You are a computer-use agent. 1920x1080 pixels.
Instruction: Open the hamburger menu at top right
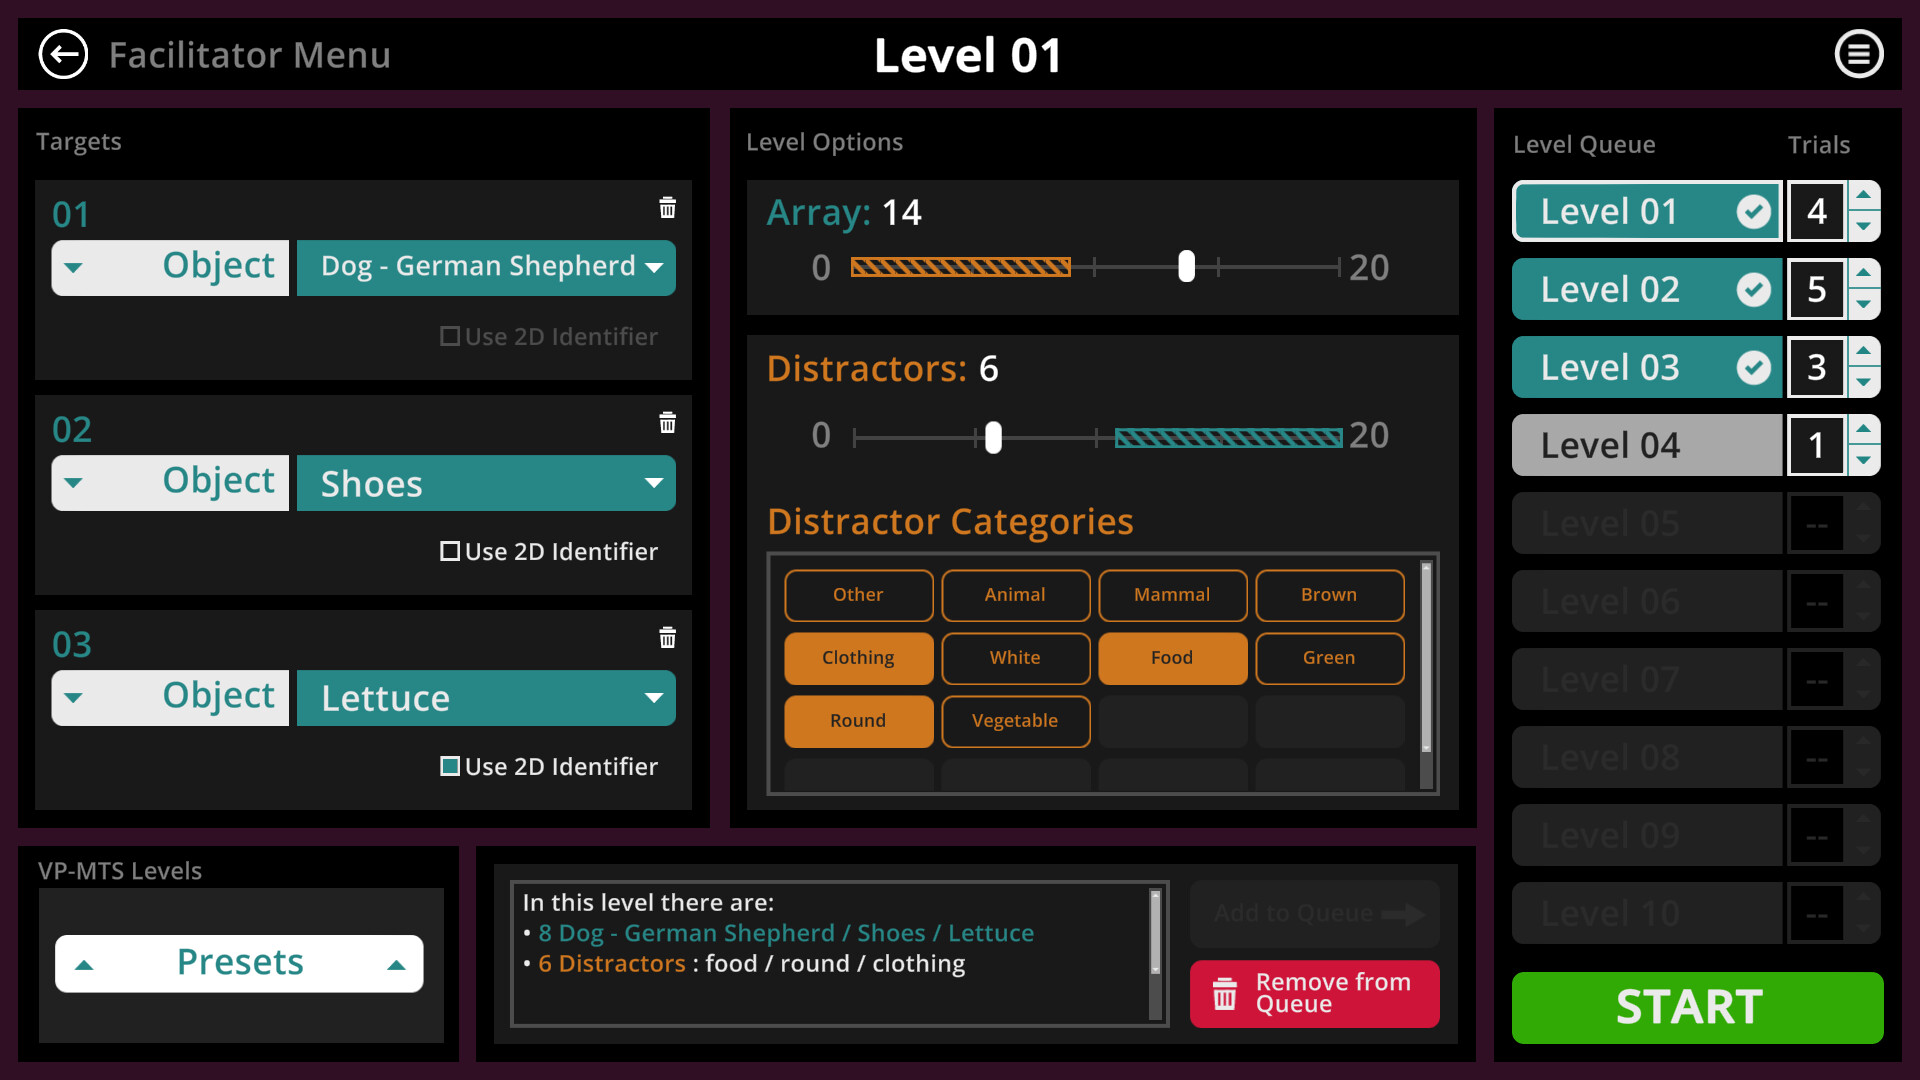(1859, 54)
